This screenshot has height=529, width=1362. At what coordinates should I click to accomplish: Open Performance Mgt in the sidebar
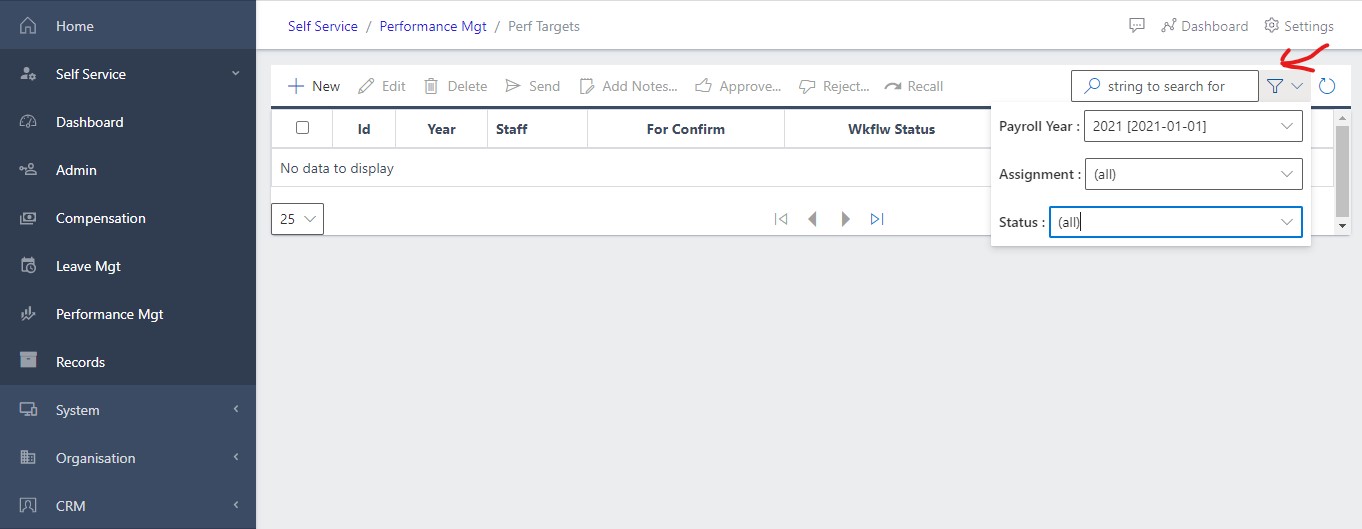point(128,314)
